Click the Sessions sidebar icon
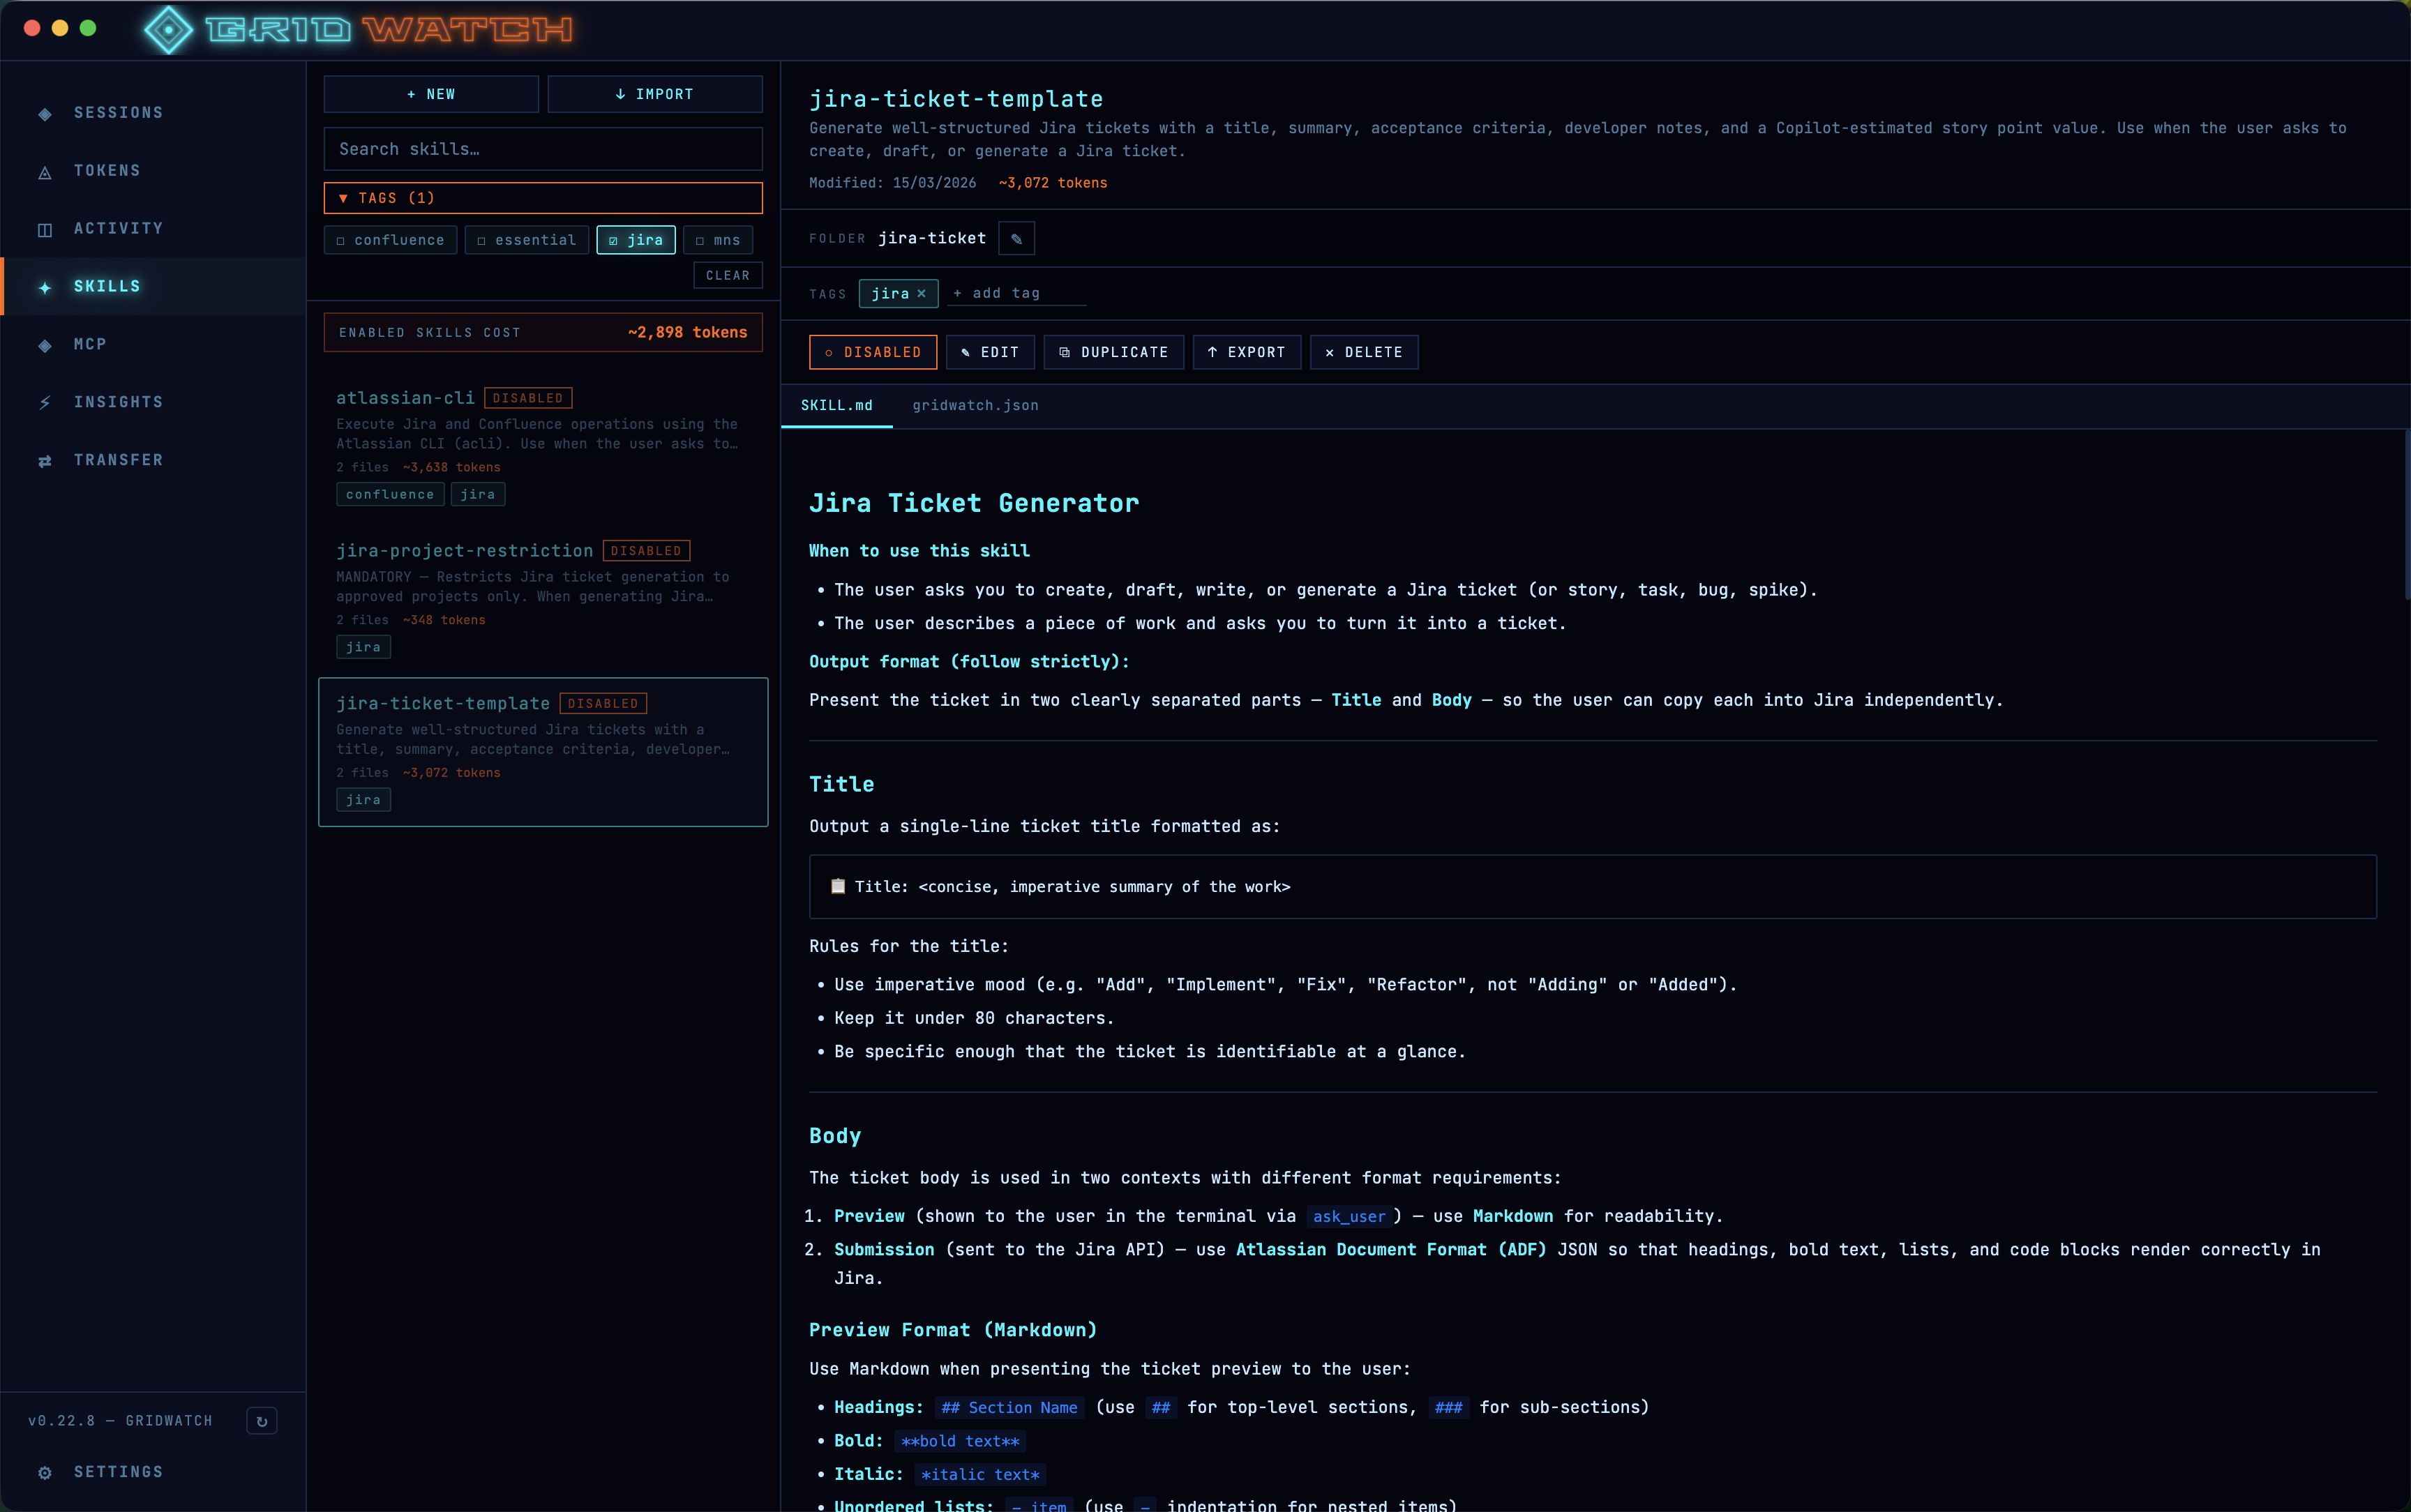This screenshot has height=1512, width=2411. (x=45, y=114)
